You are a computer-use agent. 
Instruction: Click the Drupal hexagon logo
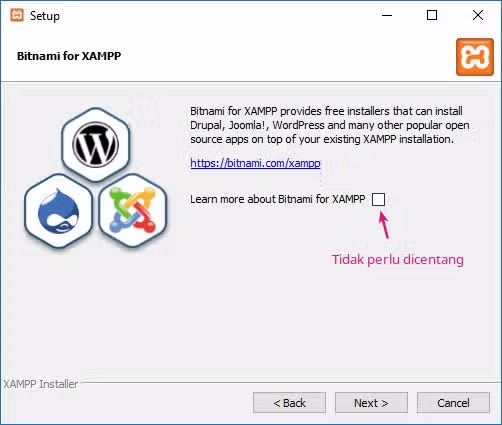pos(59,211)
